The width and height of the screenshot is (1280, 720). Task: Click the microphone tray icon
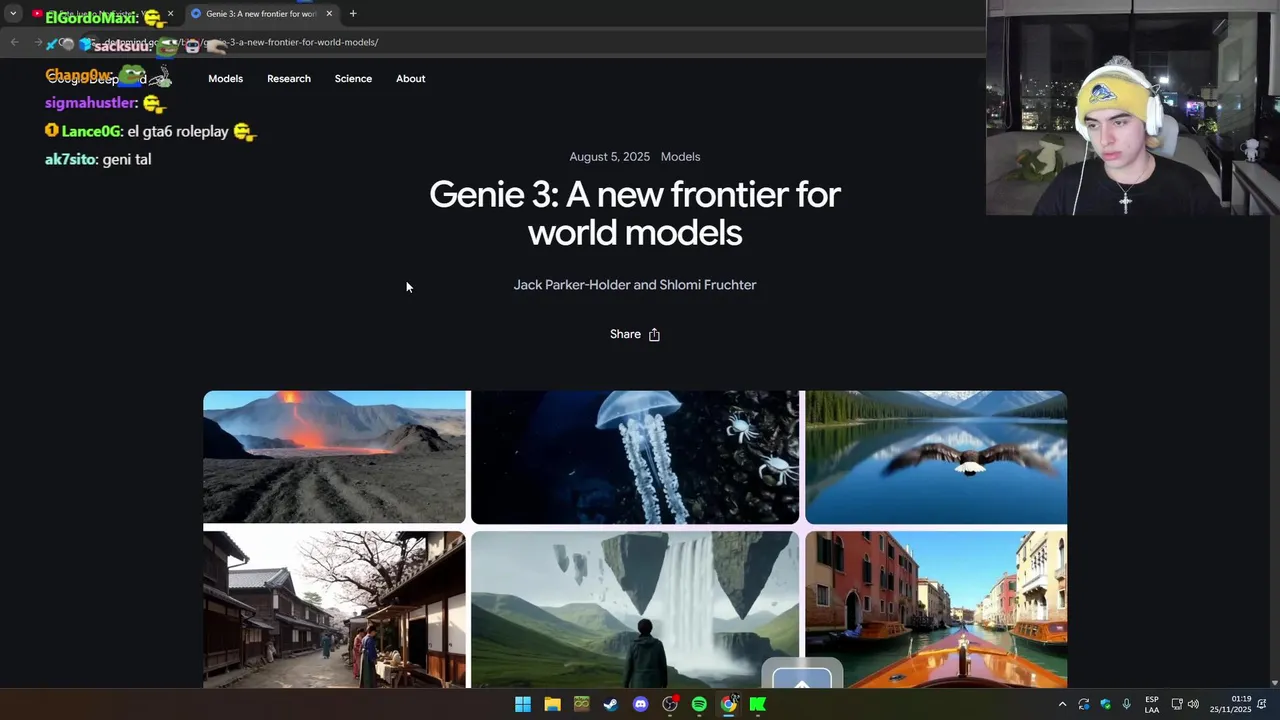coord(1127,704)
